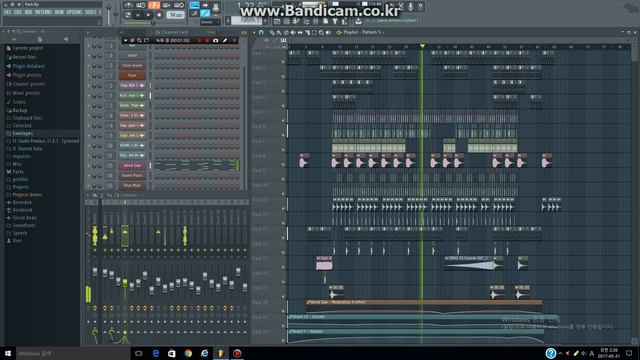Expand Mixer presets folder in browser

pyautogui.click(x=23, y=93)
